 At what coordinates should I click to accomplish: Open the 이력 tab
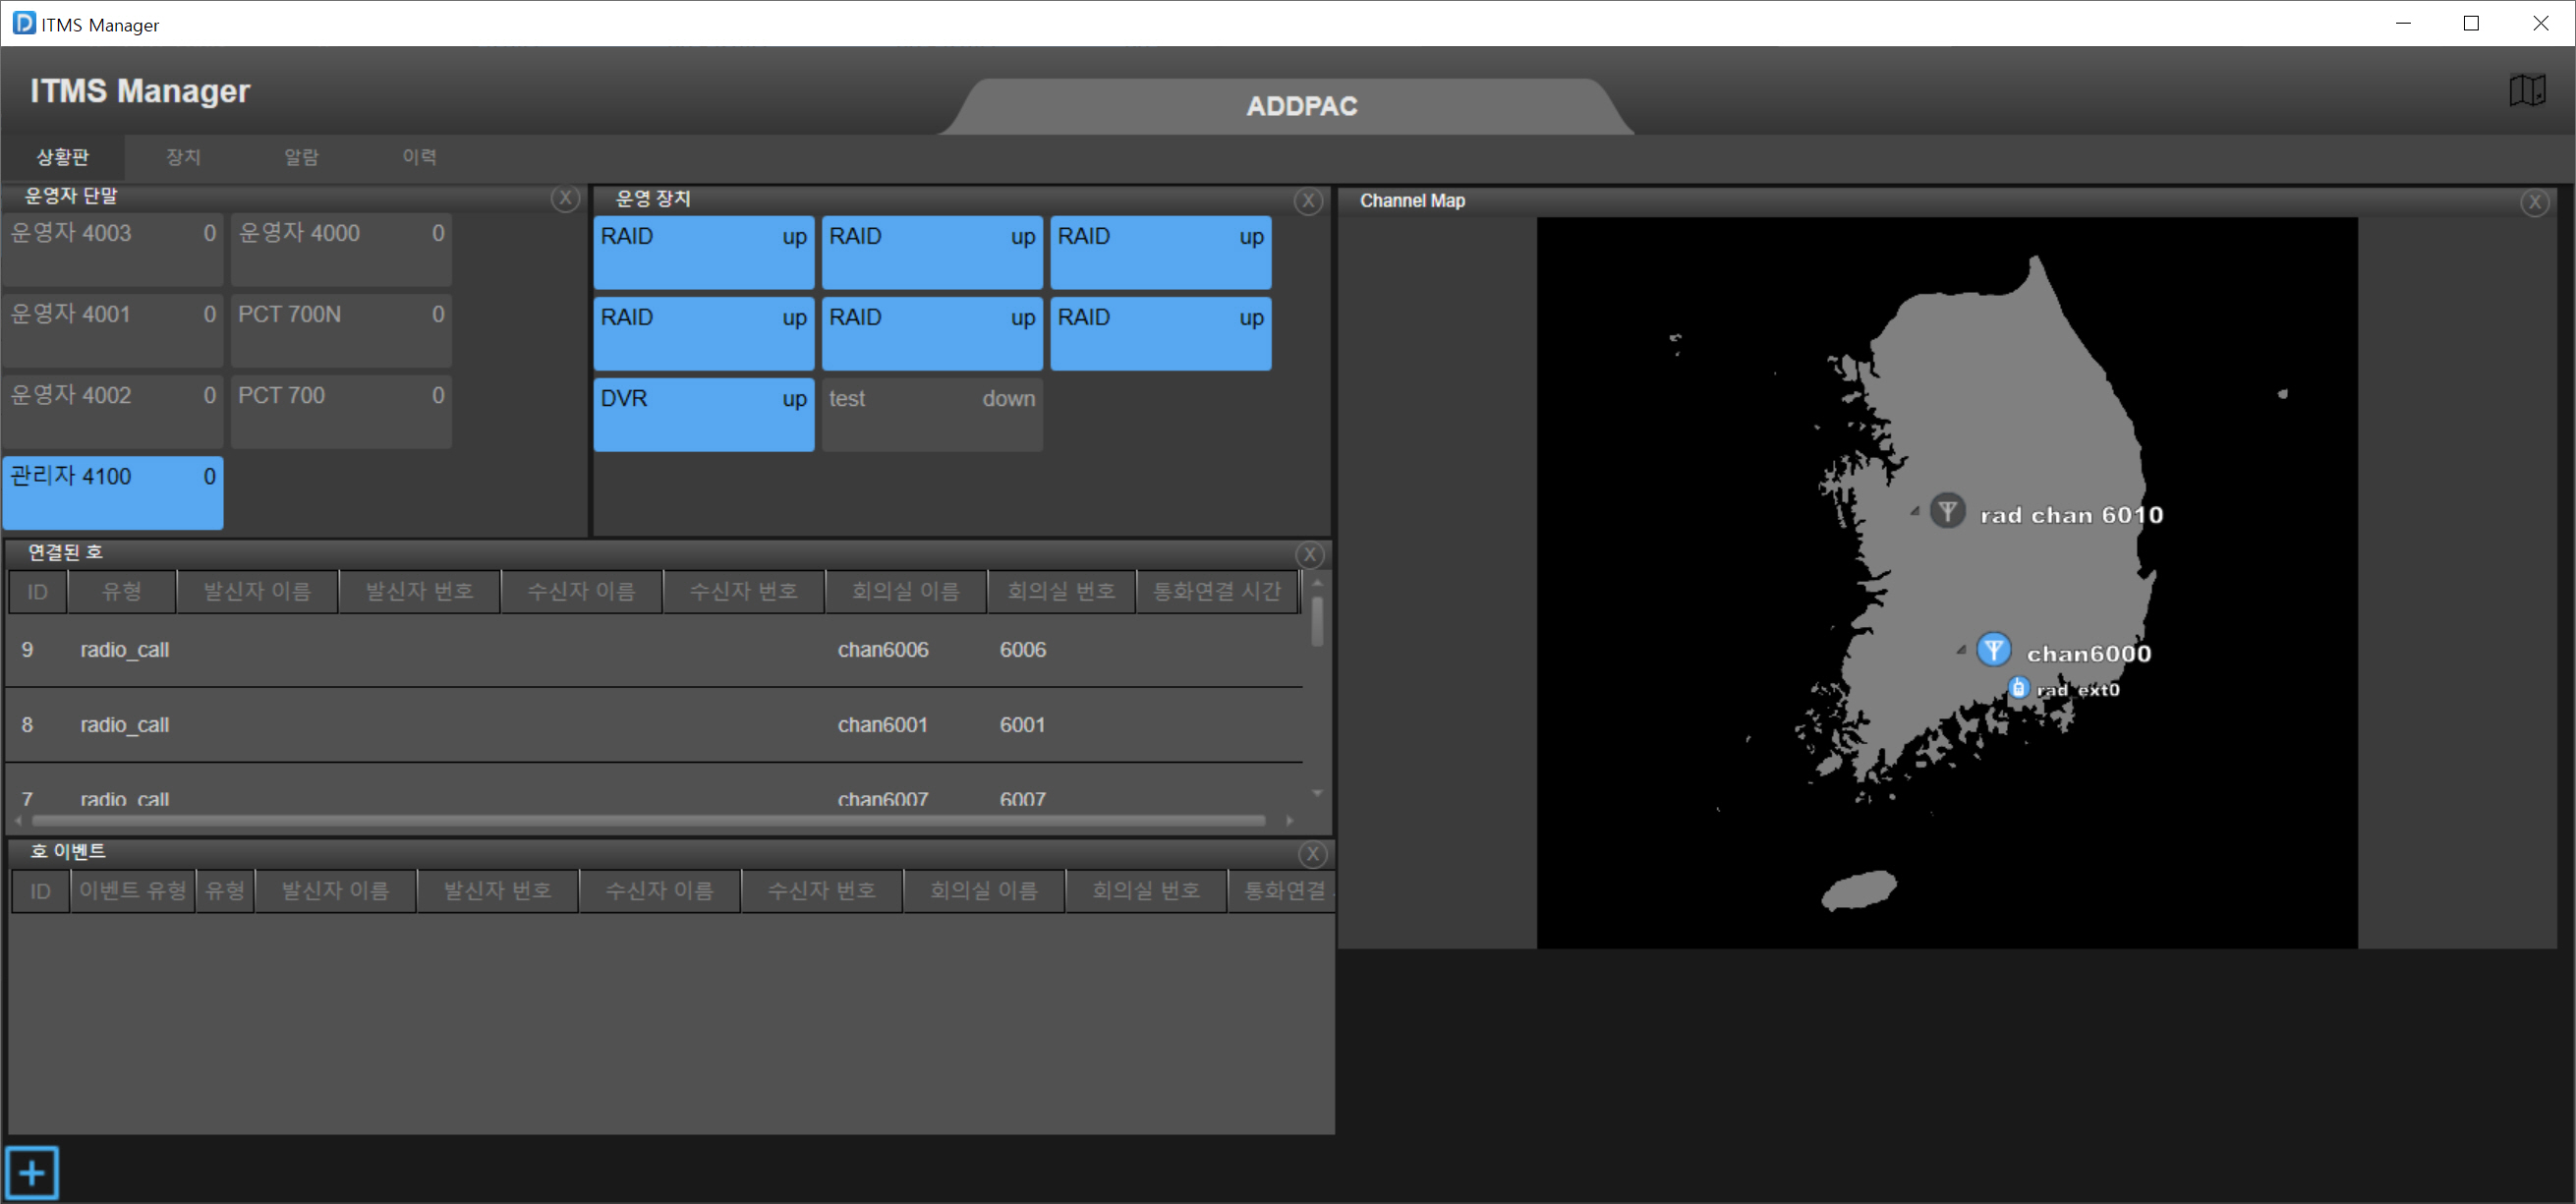coord(419,157)
